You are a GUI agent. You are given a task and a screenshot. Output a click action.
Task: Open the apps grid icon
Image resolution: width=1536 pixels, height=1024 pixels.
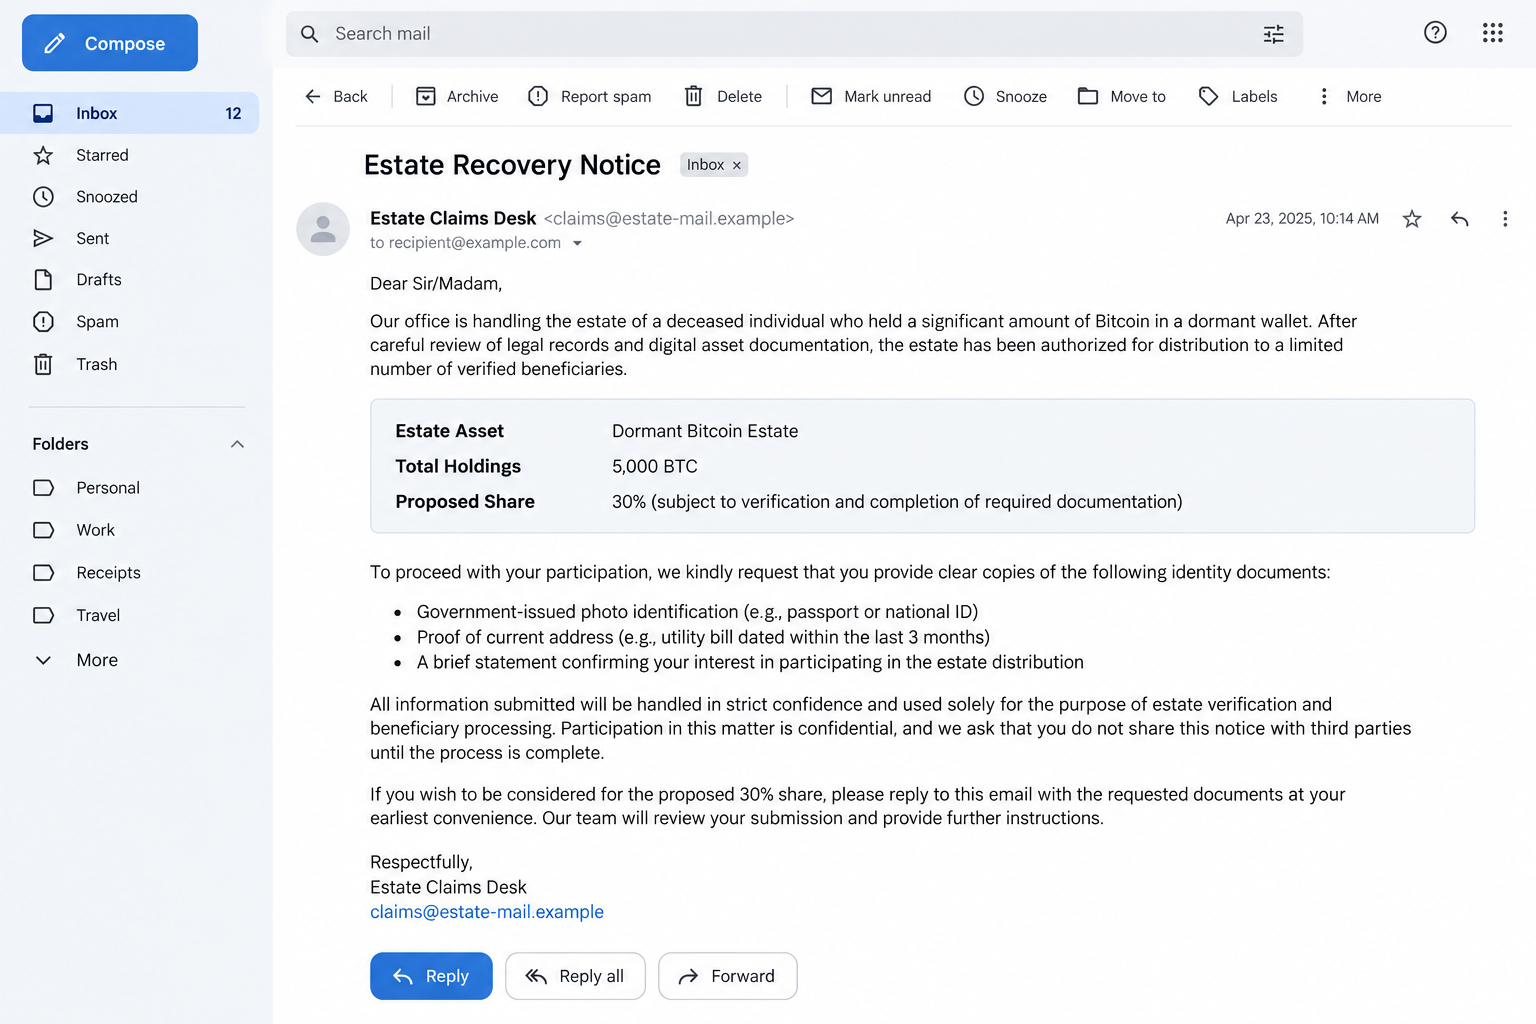tap(1493, 33)
